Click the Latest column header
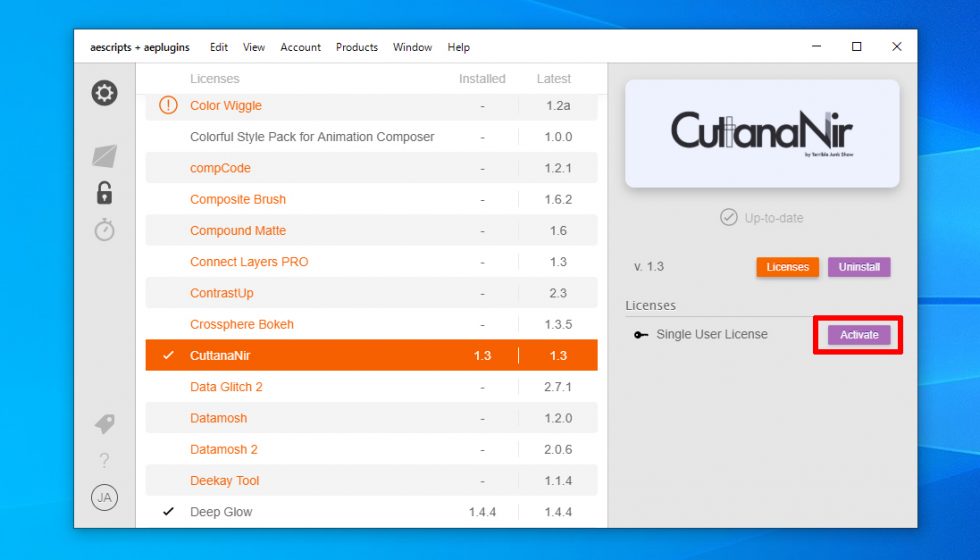 click(x=554, y=79)
